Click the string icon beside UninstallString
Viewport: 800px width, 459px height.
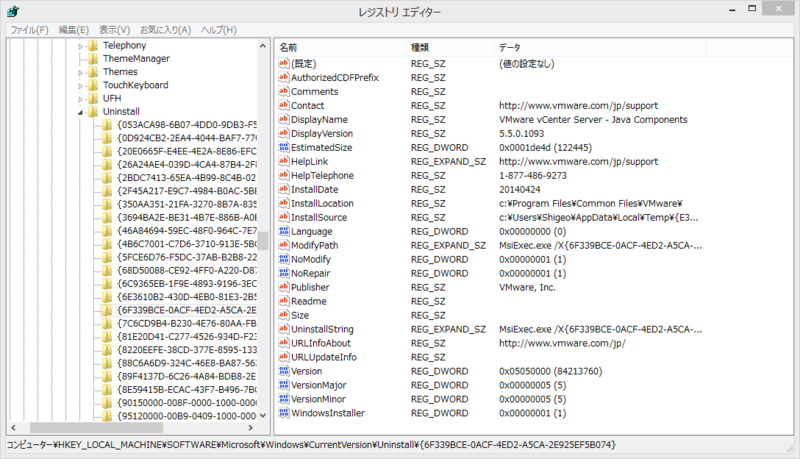click(284, 329)
